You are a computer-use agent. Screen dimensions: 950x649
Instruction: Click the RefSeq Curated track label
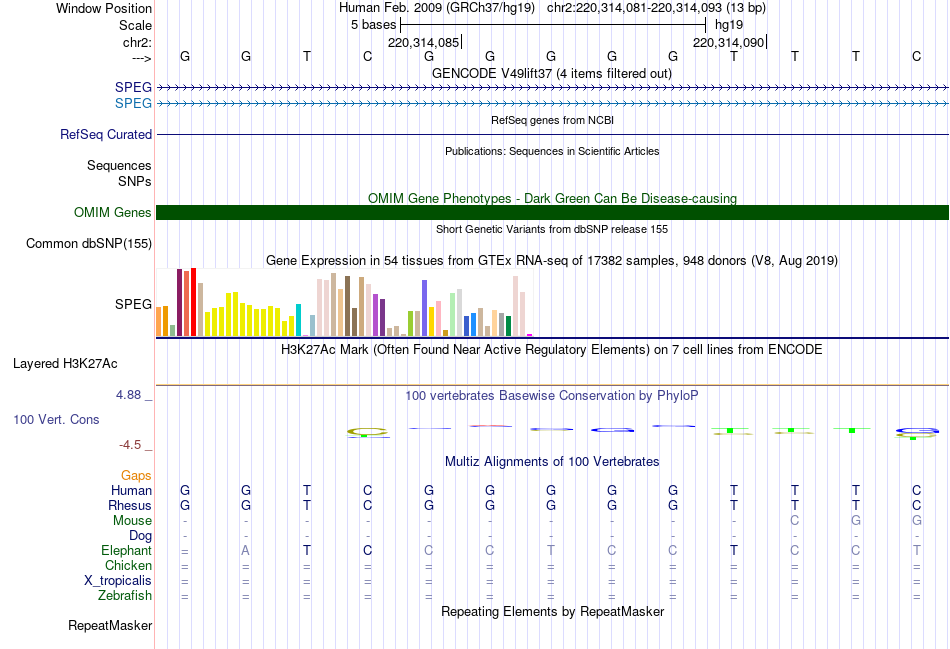(x=106, y=135)
